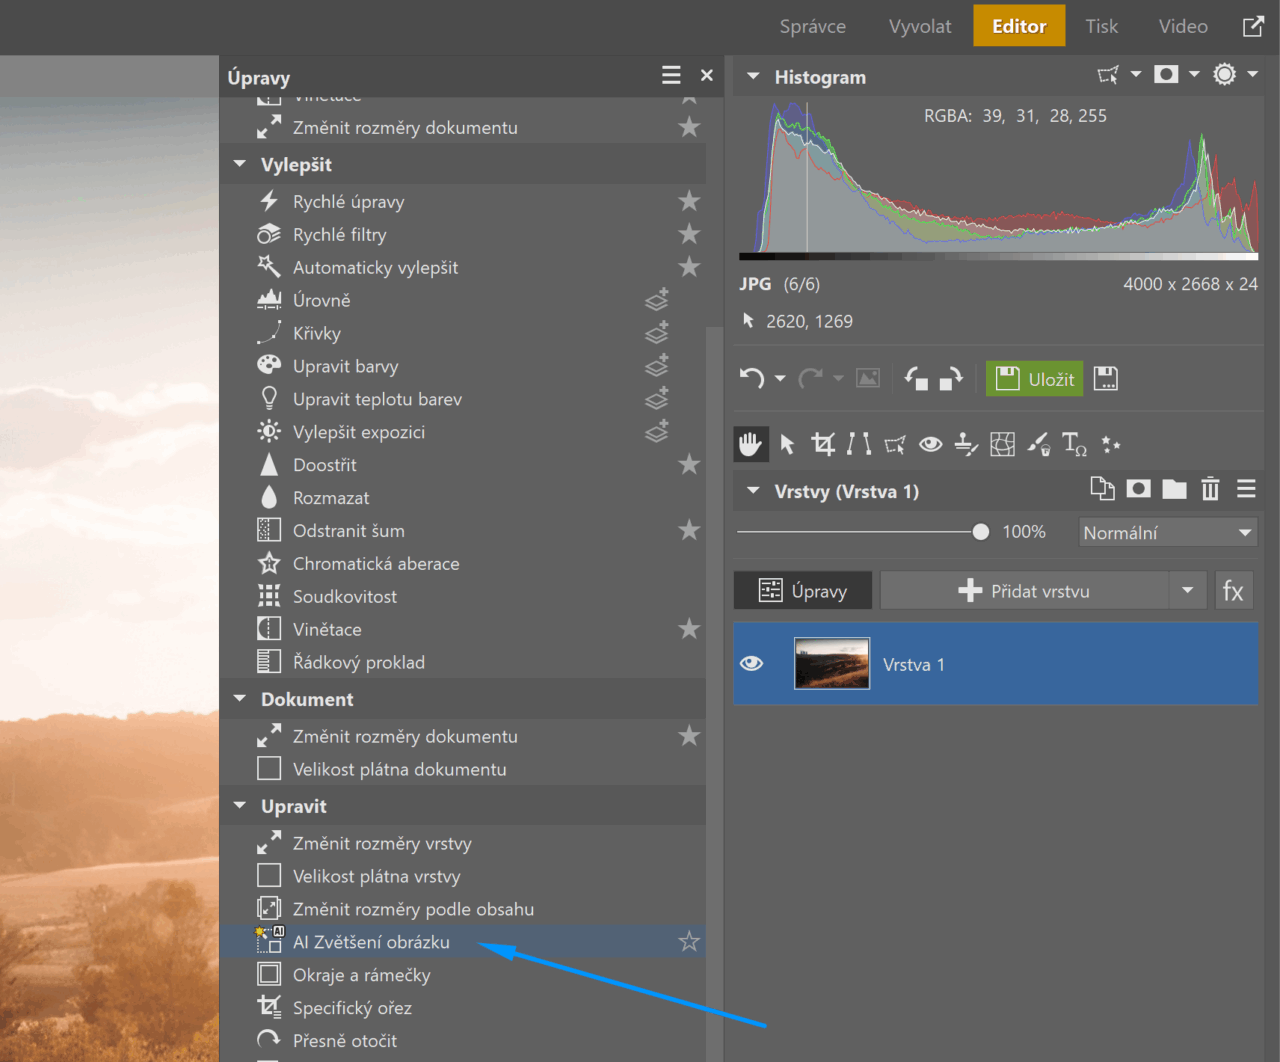Screen dimensions: 1280x1062
Task: Open the Správce tab
Action: (812, 27)
